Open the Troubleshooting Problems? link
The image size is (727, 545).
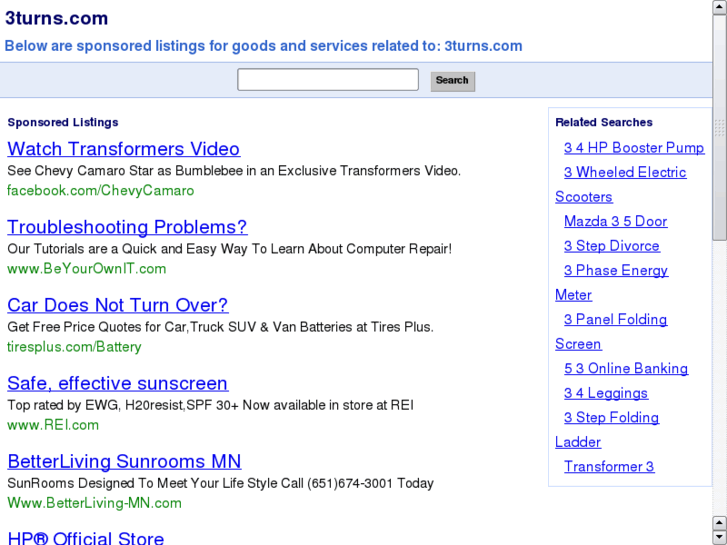coord(127,227)
